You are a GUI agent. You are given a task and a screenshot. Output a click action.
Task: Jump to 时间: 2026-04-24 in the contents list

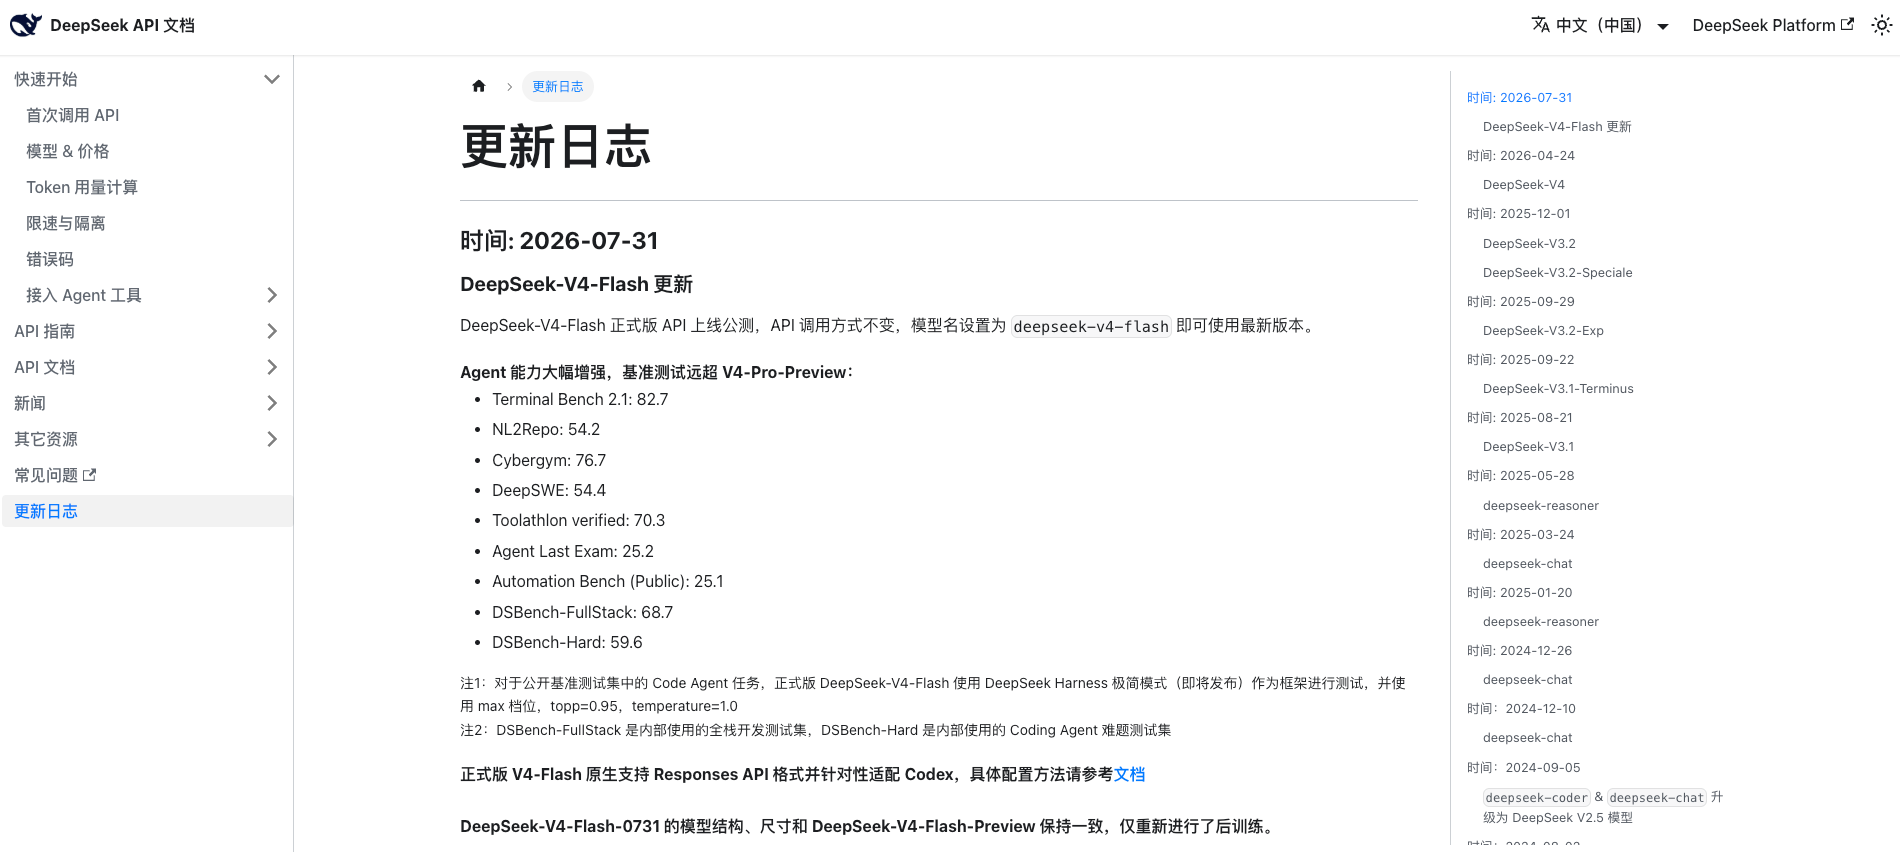(x=1520, y=155)
